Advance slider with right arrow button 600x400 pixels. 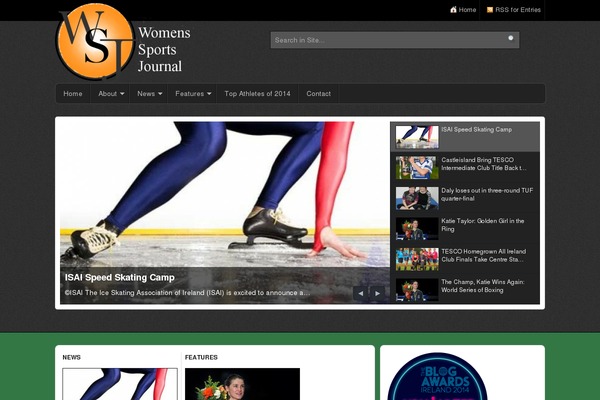[x=377, y=294]
